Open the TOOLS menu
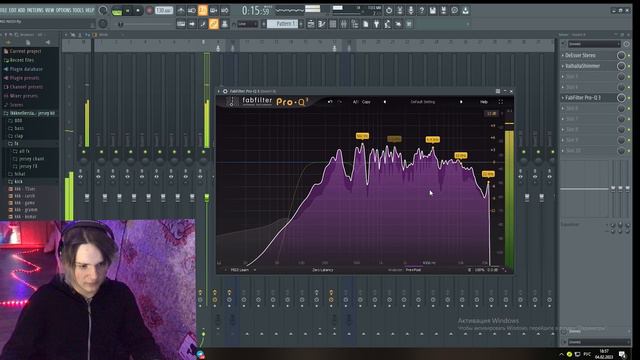Screen dimensions: 640x360 [x=78, y=10]
